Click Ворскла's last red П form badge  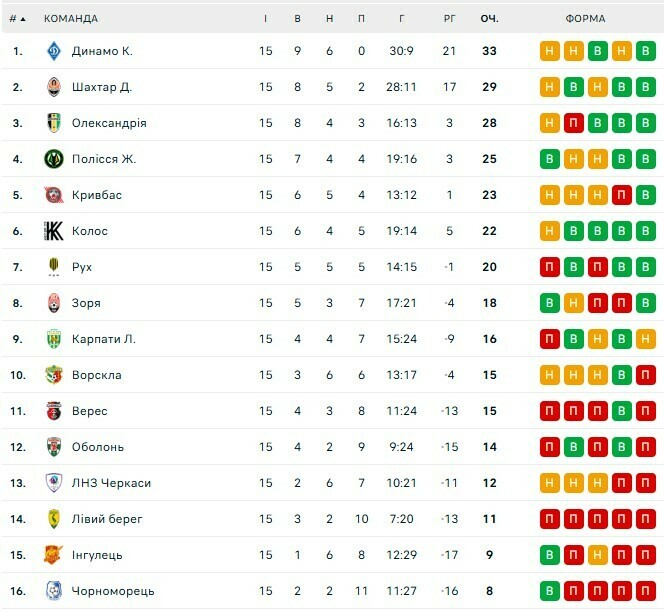pos(645,375)
